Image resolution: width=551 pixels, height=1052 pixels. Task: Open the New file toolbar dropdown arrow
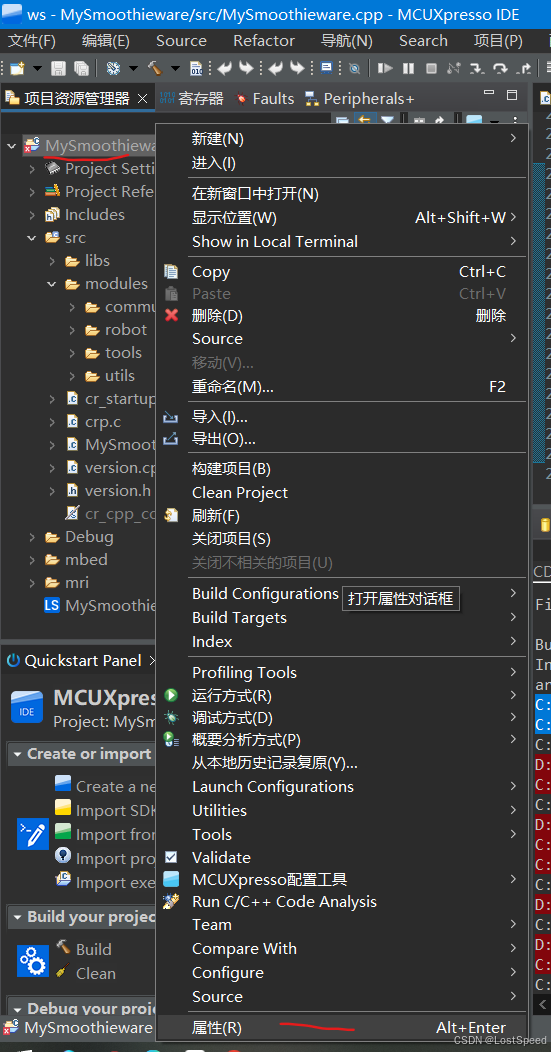point(38,68)
